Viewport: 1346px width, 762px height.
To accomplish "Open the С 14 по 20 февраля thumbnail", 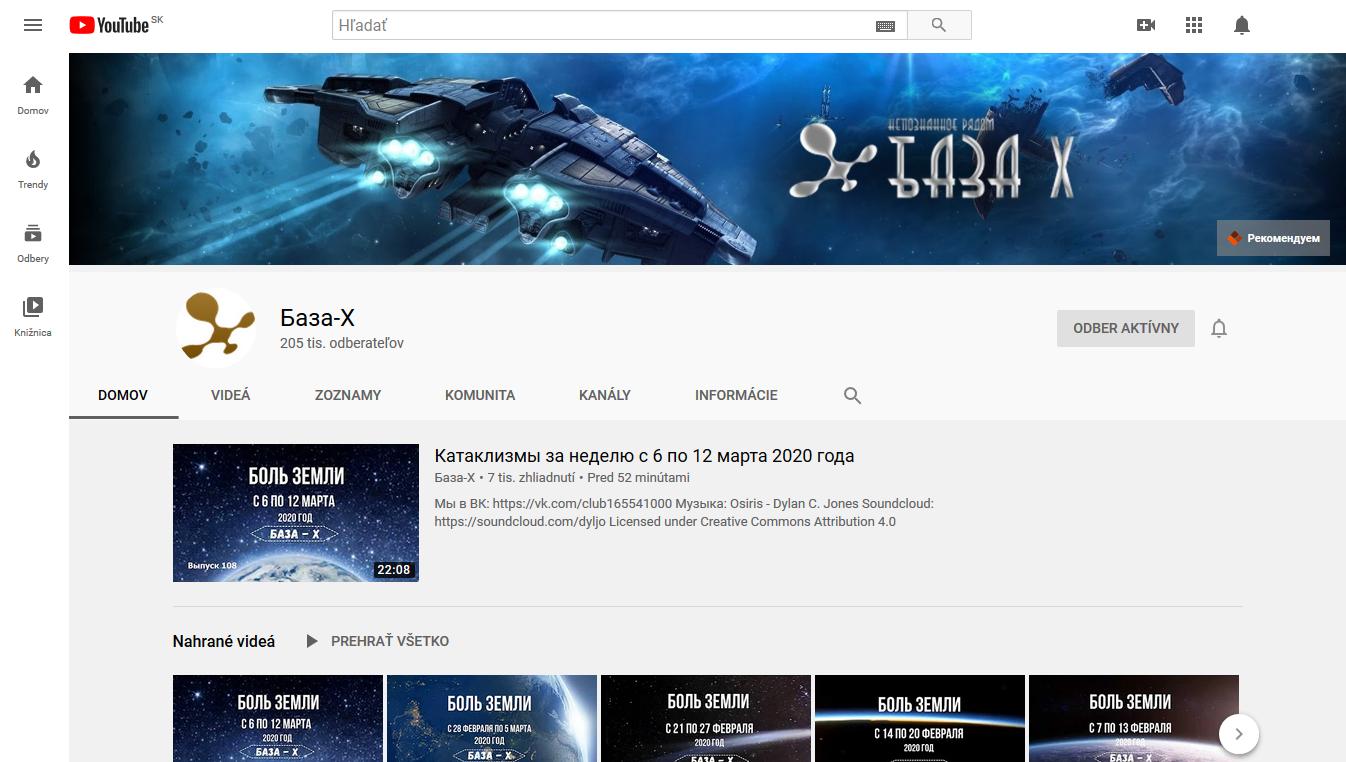I will (920, 718).
